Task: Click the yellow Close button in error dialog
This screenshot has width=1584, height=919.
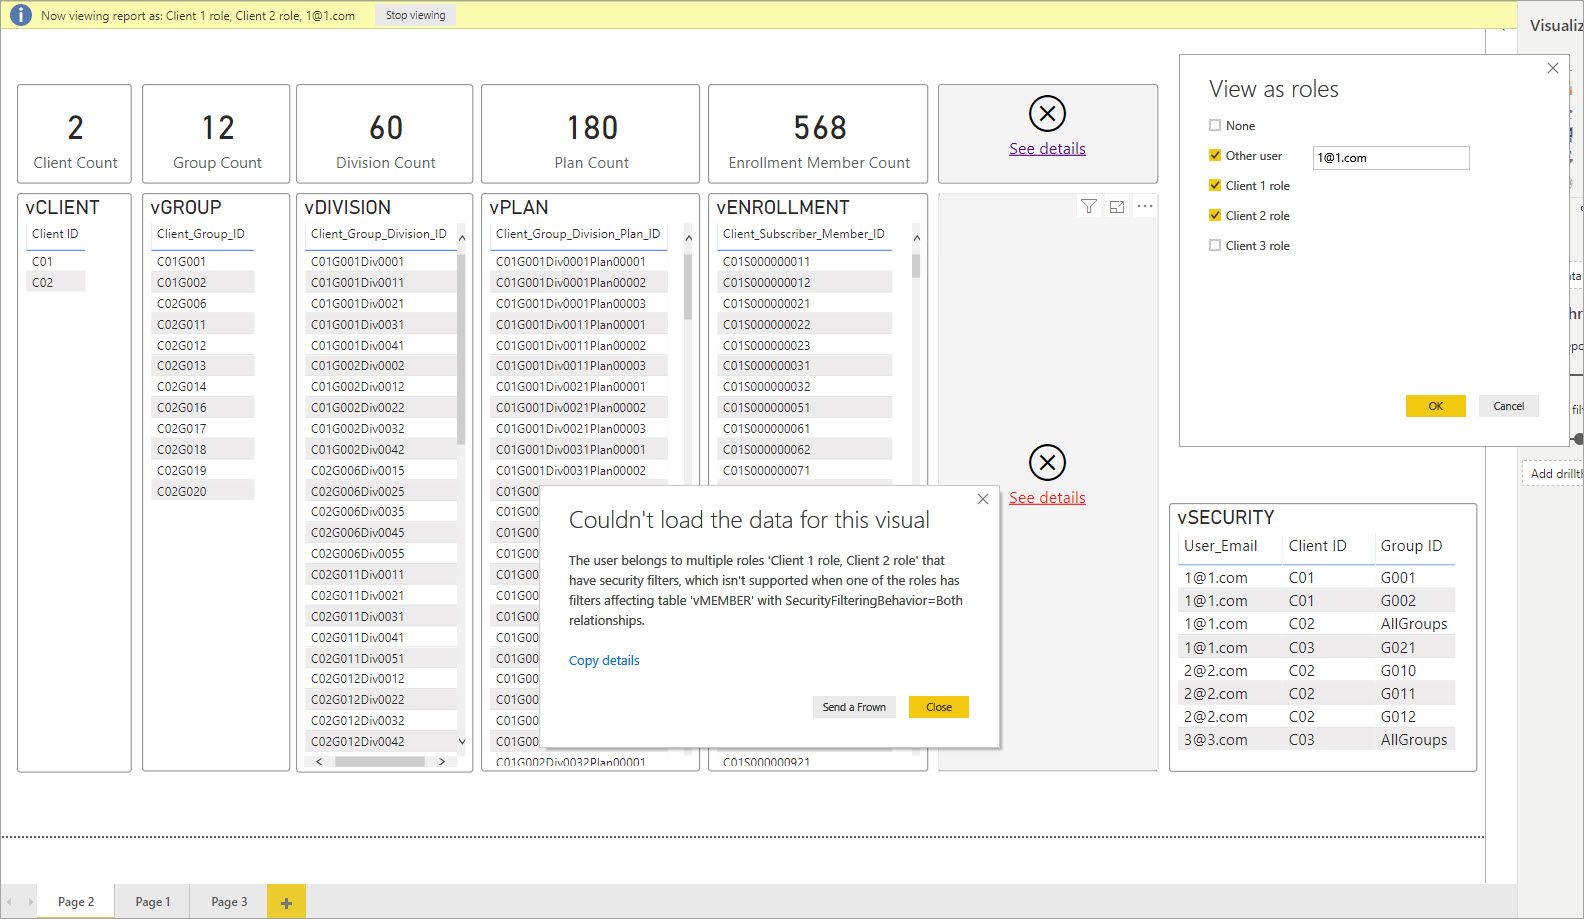Action: 939,707
